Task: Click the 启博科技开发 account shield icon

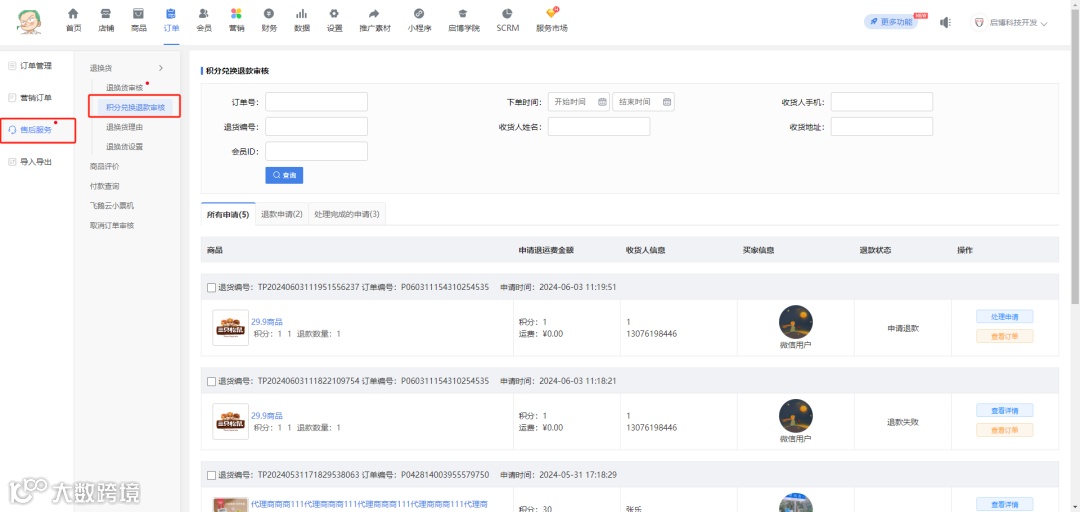Action: tap(978, 23)
